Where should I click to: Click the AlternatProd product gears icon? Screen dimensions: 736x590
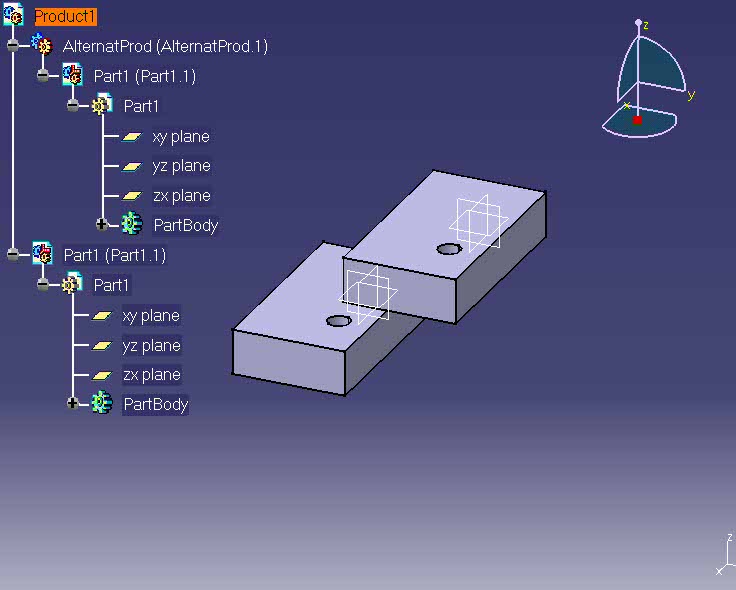tap(42, 45)
